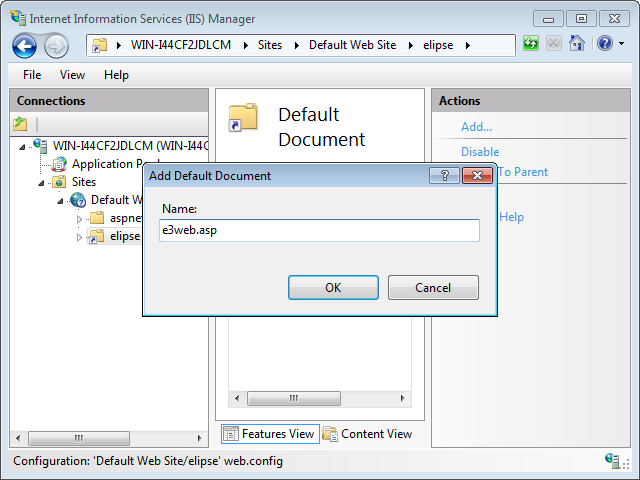The height and width of the screenshot is (480, 640).
Task: Click the dialog's question mark help button
Action: click(444, 176)
